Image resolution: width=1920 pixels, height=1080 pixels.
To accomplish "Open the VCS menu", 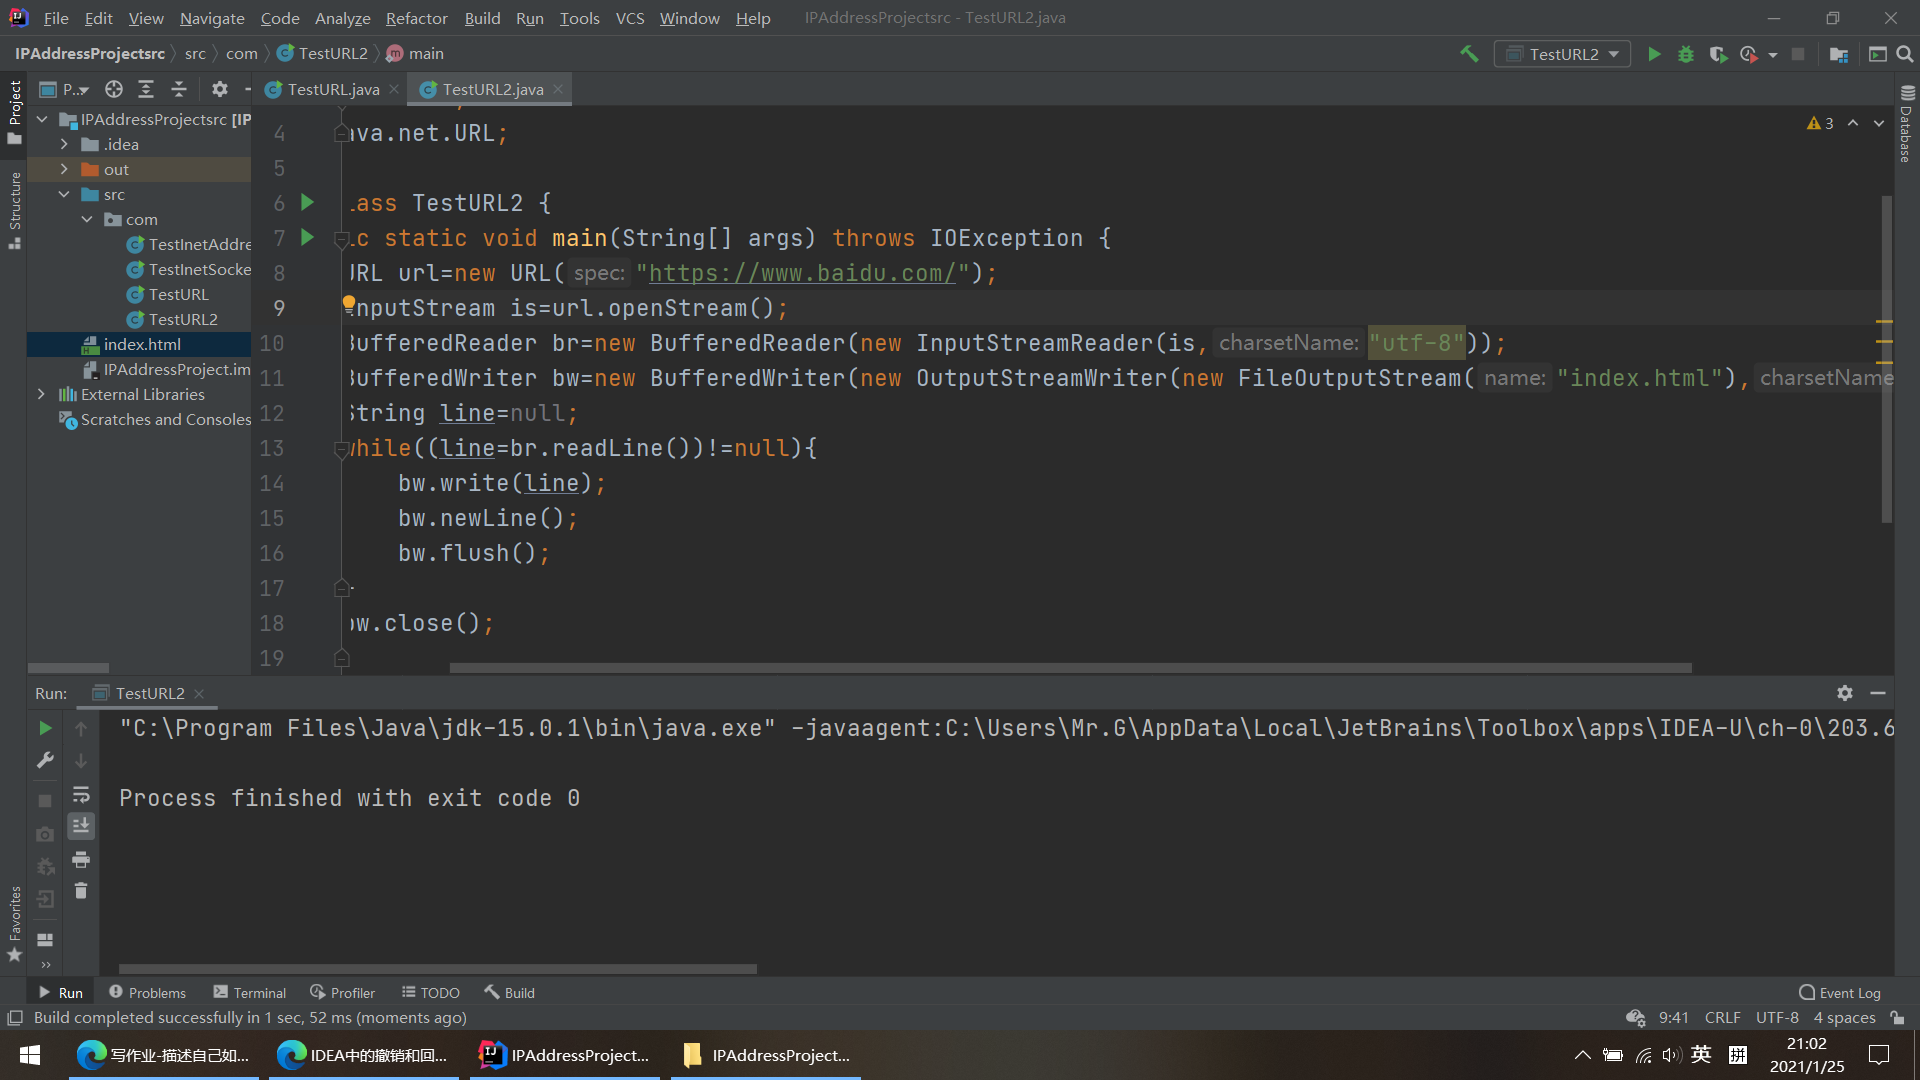I will point(630,18).
